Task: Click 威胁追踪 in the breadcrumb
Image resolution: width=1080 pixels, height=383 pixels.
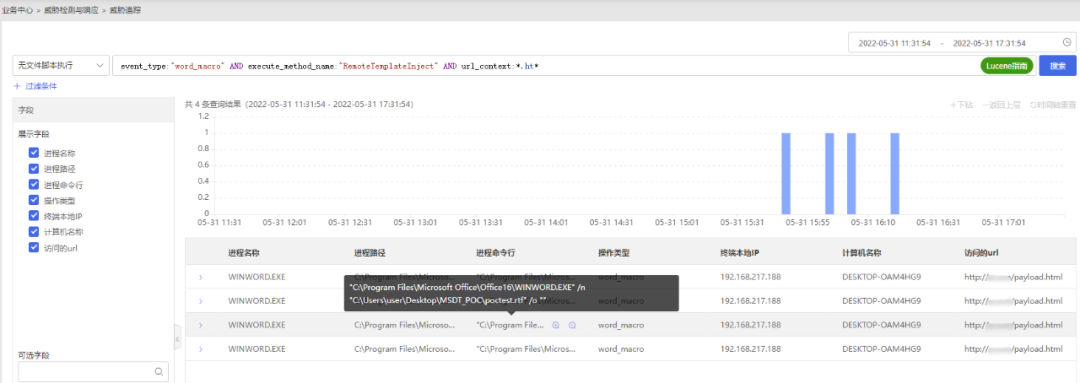Action: (125, 10)
